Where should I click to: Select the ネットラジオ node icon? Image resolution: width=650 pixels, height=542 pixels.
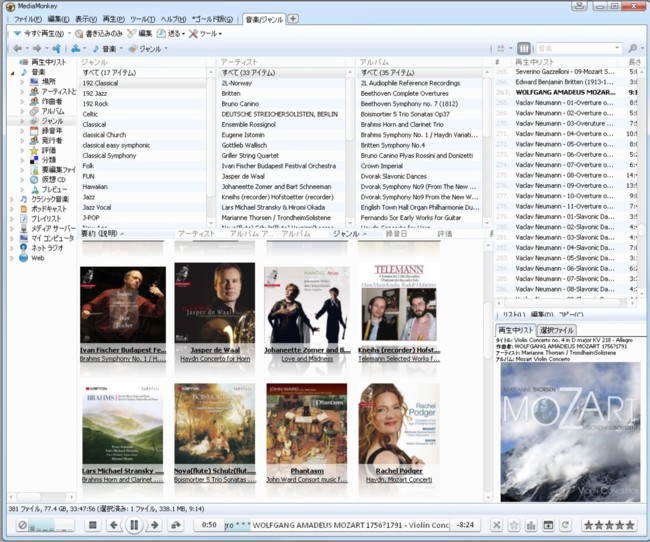coord(24,248)
